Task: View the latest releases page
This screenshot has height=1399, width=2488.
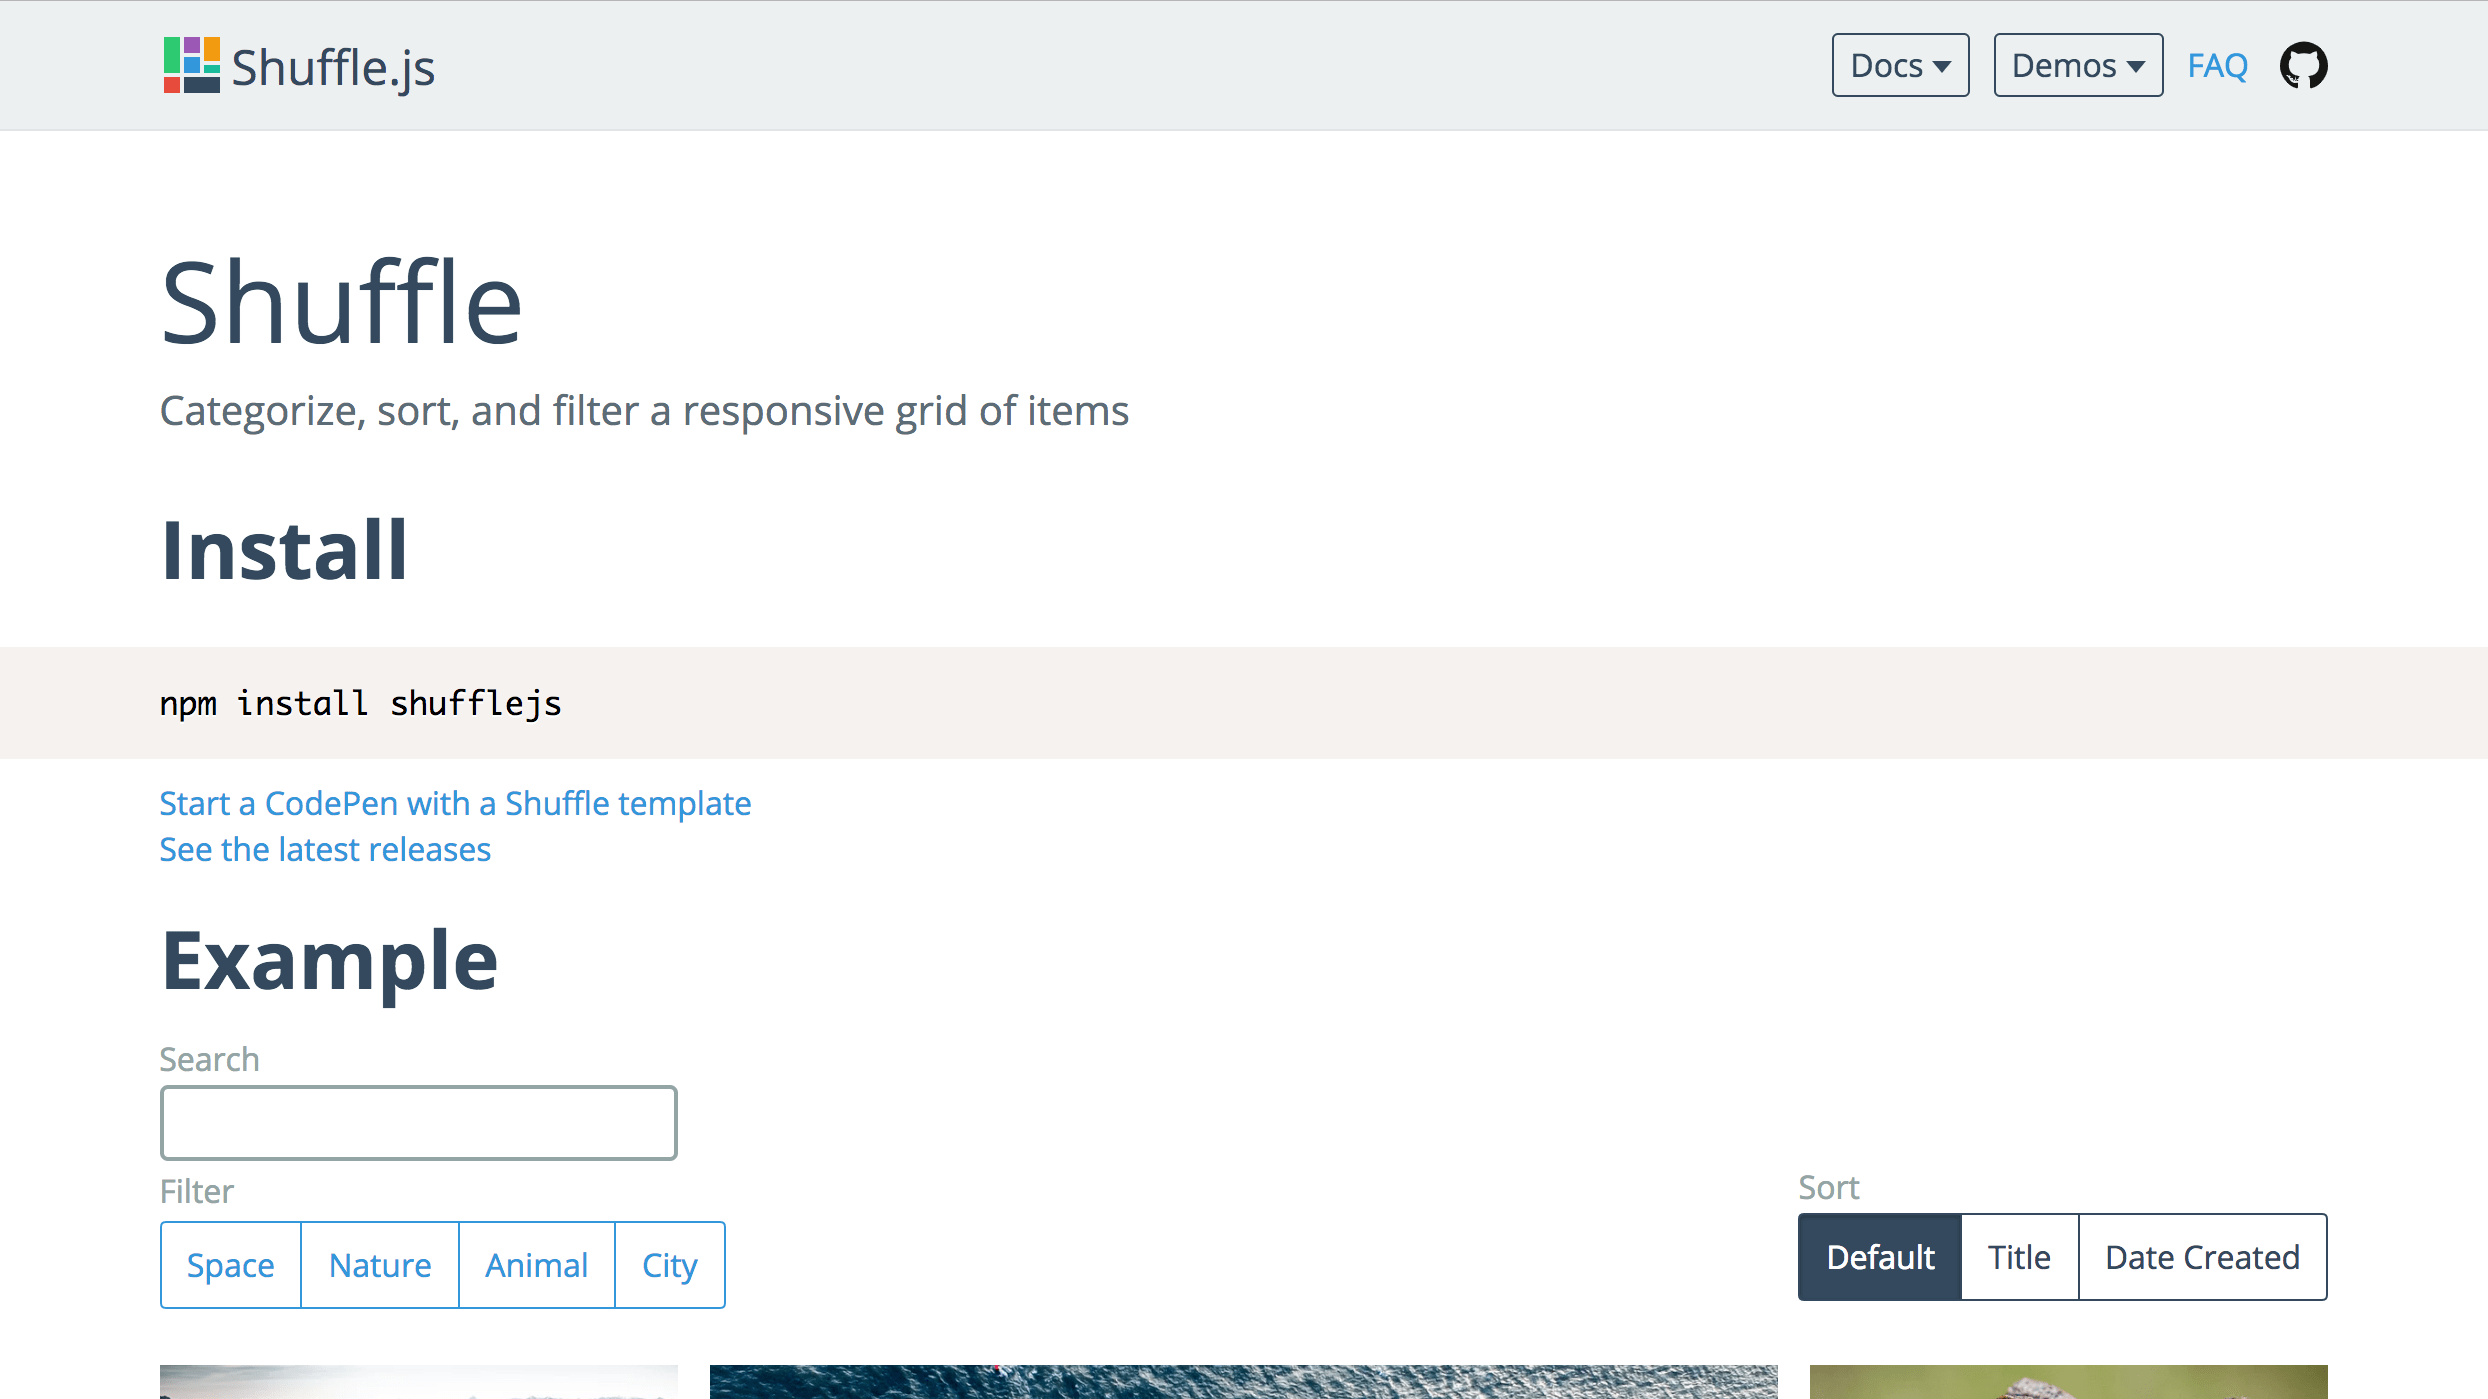Action: point(325,849)
